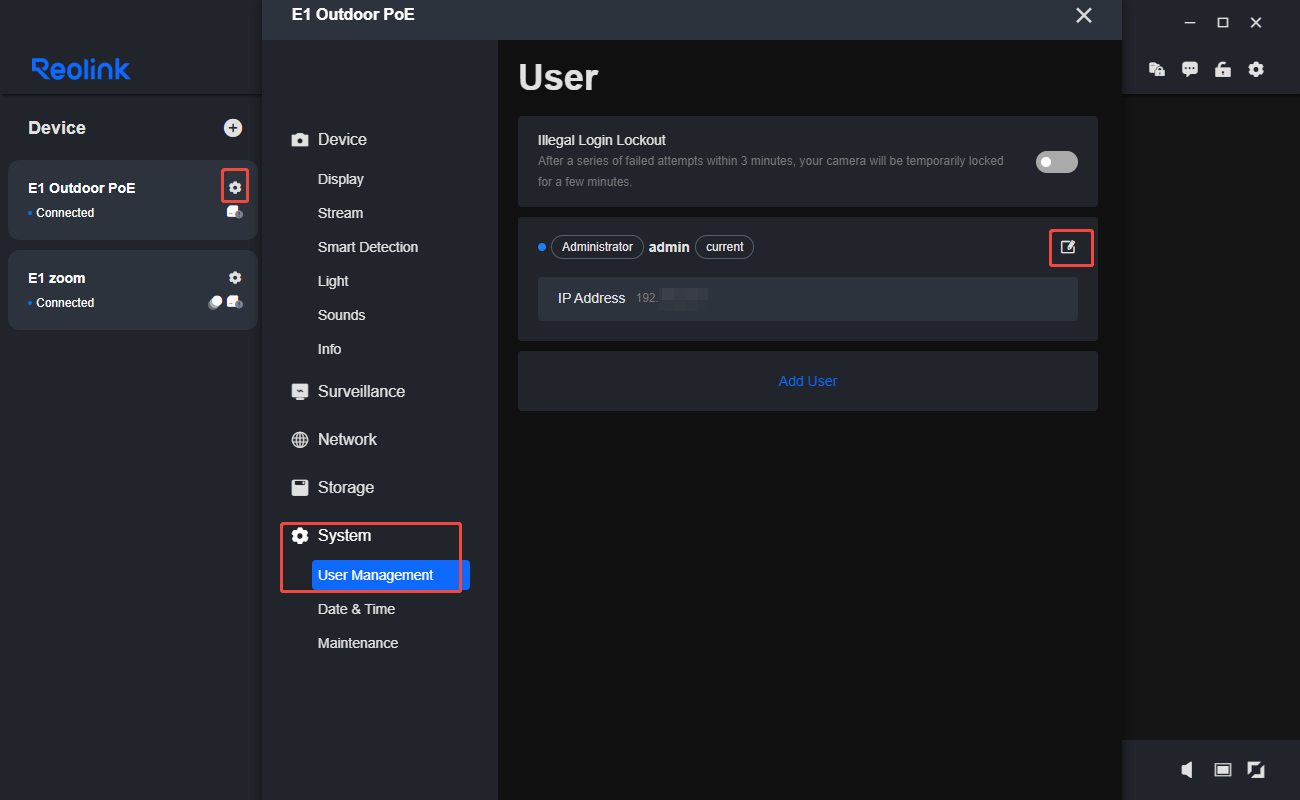Edit the admin account with the pencil button

pyautogui.click(x=1070, y=247)
